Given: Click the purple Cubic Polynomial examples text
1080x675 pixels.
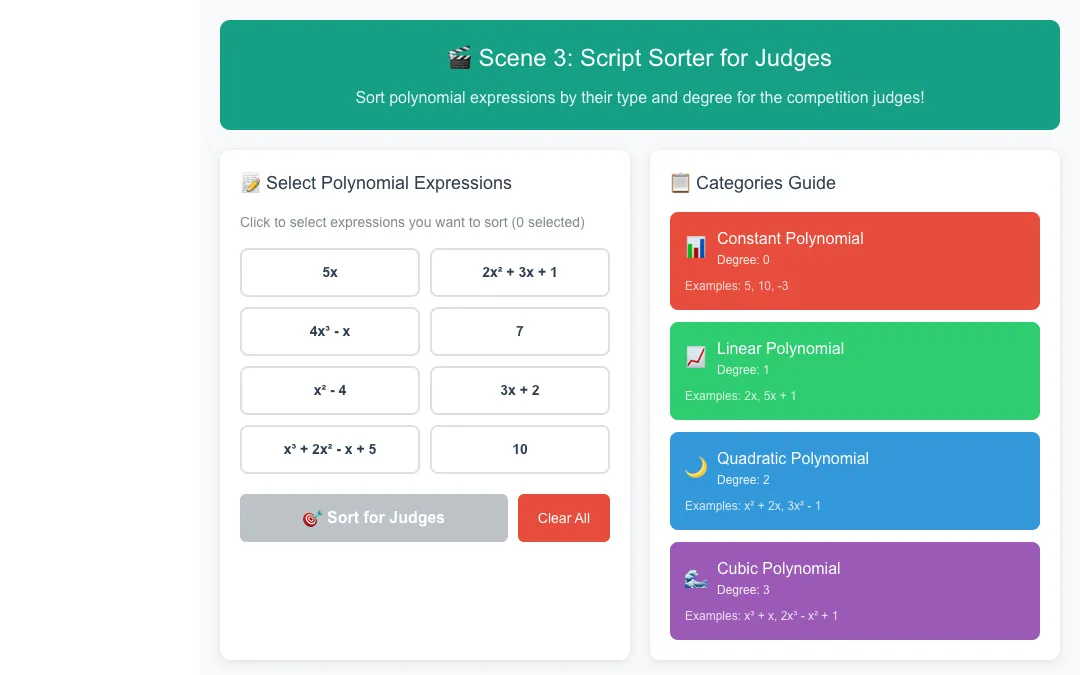Looking at the screenshot, I should click(x=761, y=616).
